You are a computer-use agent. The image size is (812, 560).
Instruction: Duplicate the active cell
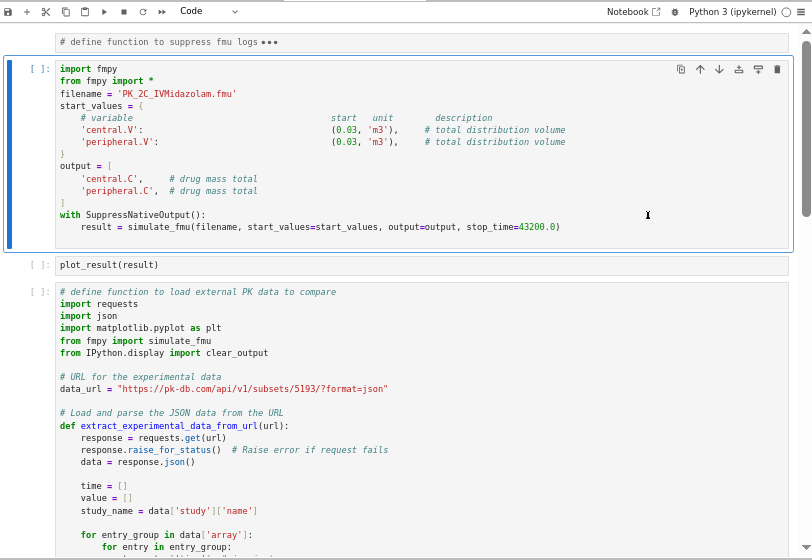coord(681,69)
